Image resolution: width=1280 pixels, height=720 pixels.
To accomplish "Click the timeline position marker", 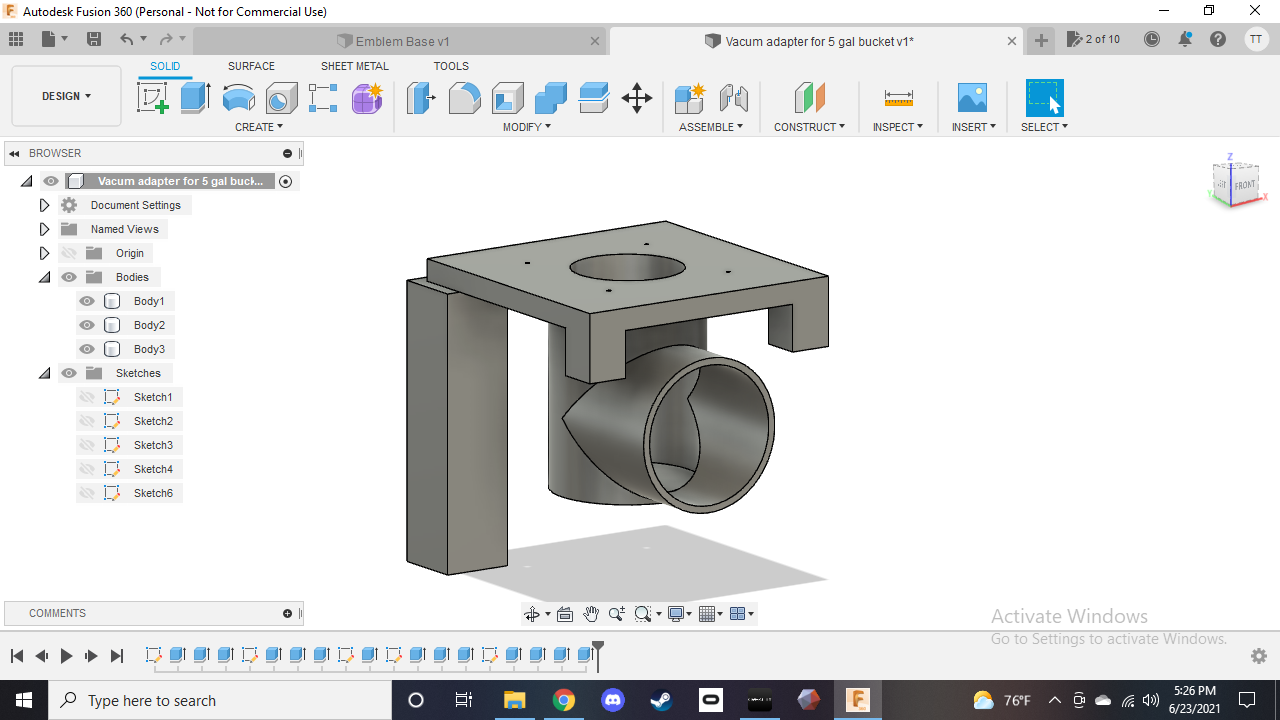I will pos(598,654).
